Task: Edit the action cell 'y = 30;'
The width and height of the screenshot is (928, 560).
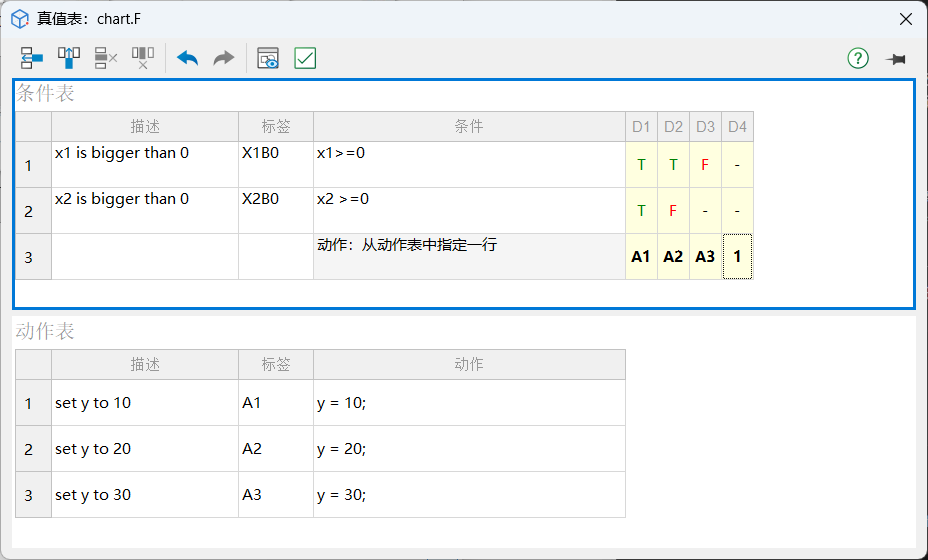Action: tap(468, 495)
